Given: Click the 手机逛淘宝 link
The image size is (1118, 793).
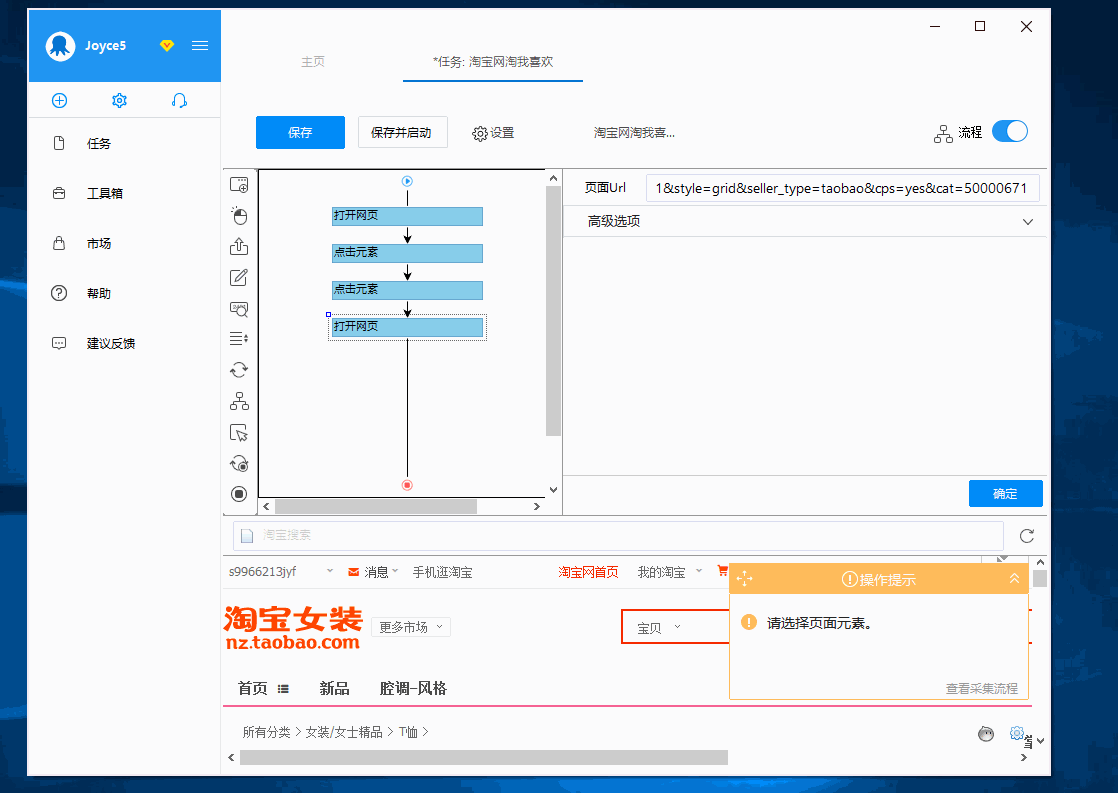Looking at the screenshot, I should (442, 572).
